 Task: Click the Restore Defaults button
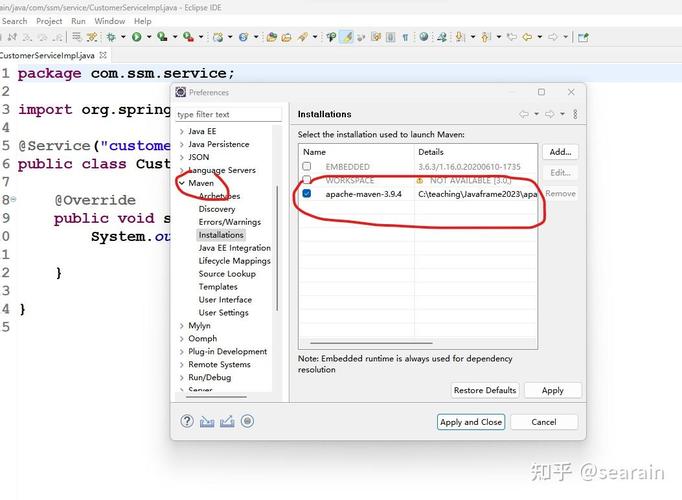485,390
